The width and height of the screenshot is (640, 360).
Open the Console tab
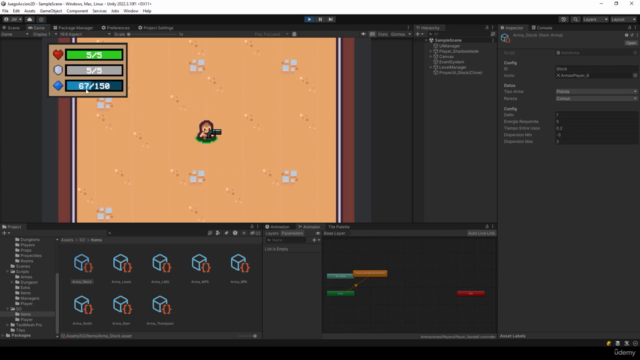(x=542, y=28)
